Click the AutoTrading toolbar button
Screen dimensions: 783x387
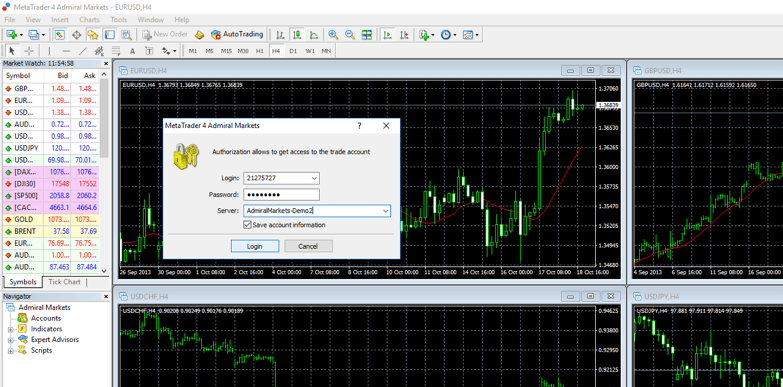coord(237,34)
